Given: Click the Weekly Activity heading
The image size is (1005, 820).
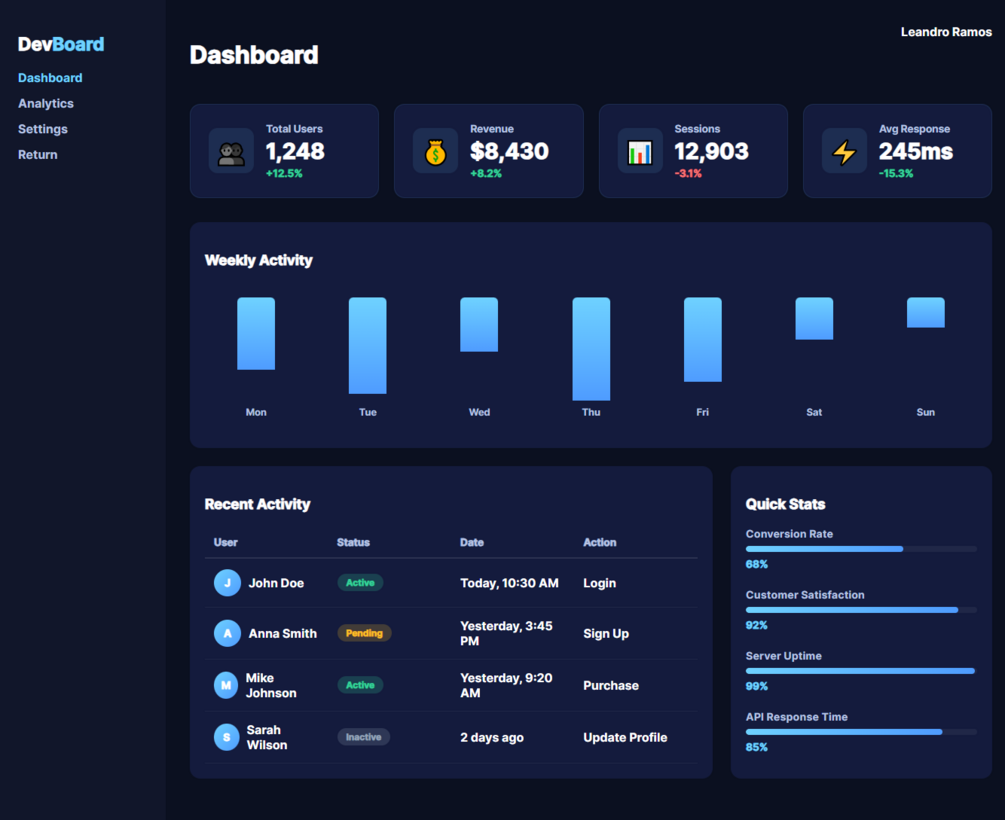Looking at the screenshot, I should click(x=258, y=260).
